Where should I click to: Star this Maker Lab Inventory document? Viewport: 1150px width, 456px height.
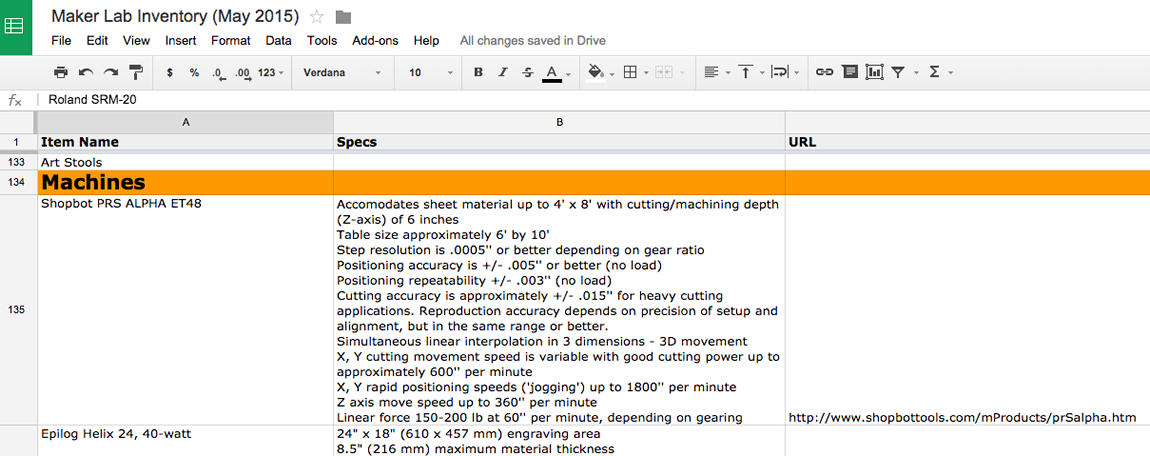[x=317, y=16]
